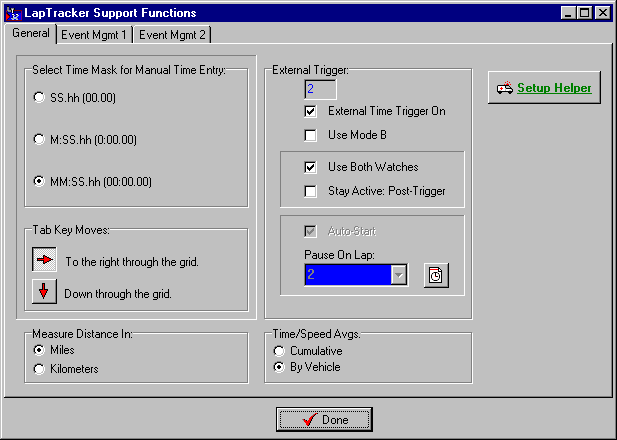Click the LapTracker title bar app icon

13,13
